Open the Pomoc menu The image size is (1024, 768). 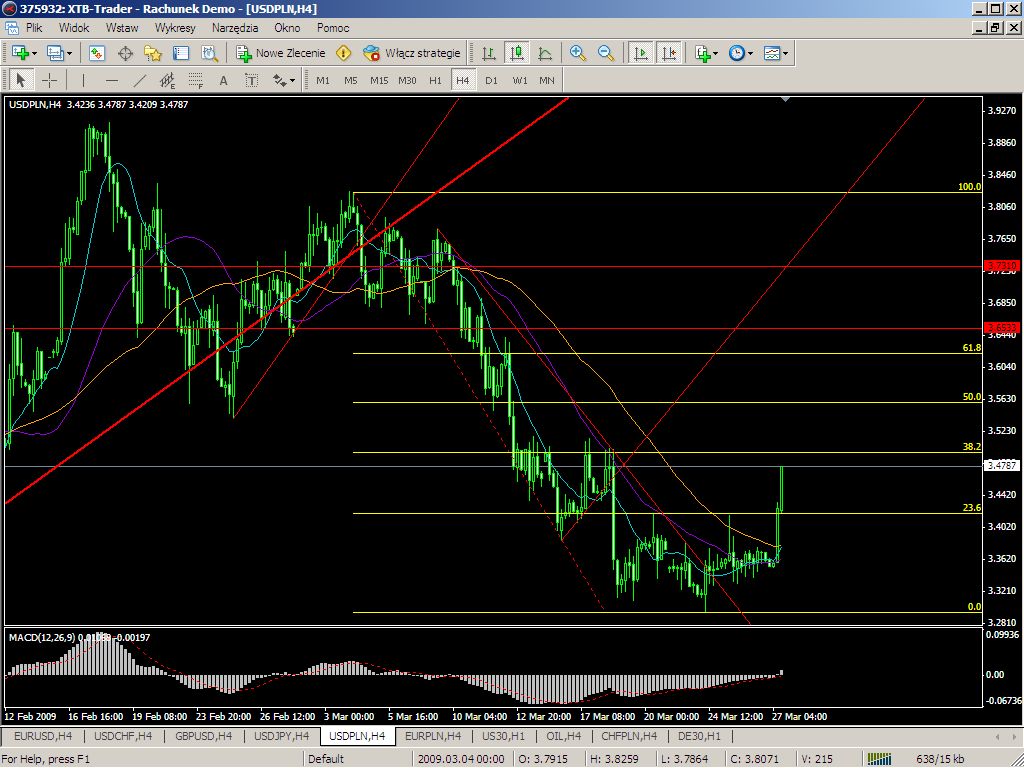333,28
